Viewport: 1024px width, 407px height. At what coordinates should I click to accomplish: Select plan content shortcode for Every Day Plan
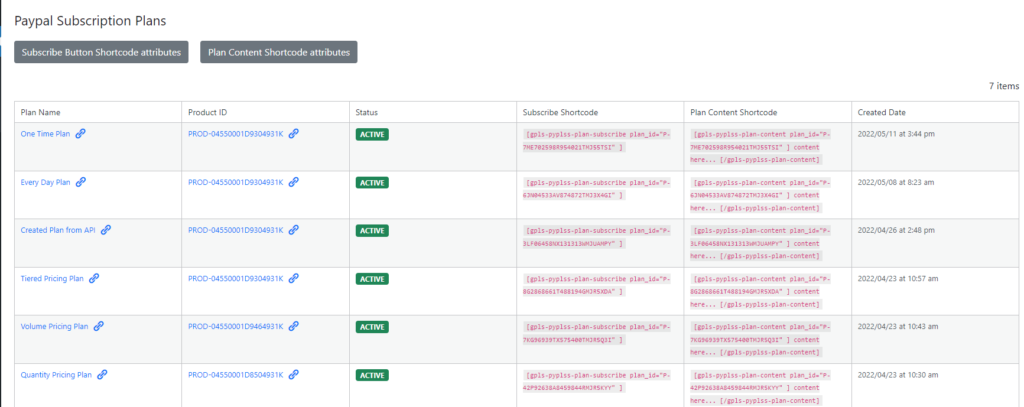[x=761, y=195]
